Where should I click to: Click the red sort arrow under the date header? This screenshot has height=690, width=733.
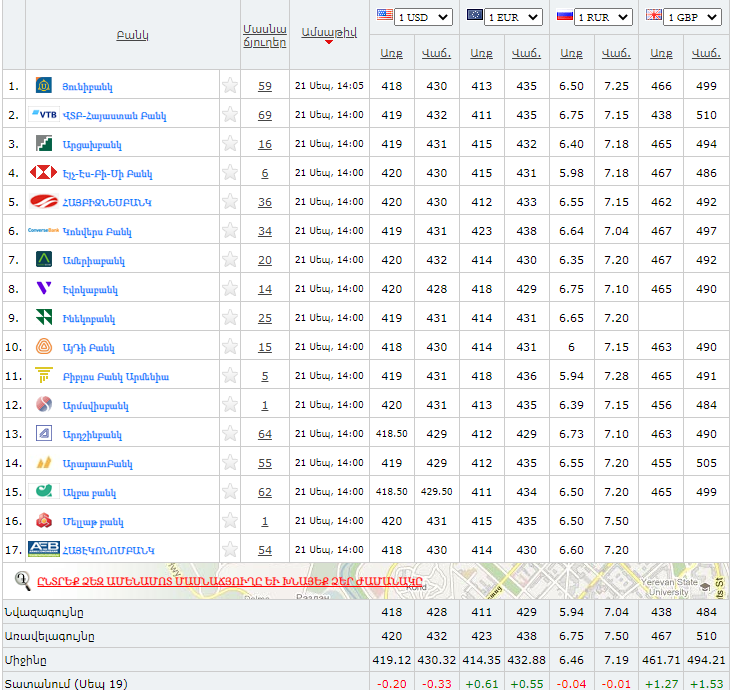pyautogui.click(x=329, y=42)
